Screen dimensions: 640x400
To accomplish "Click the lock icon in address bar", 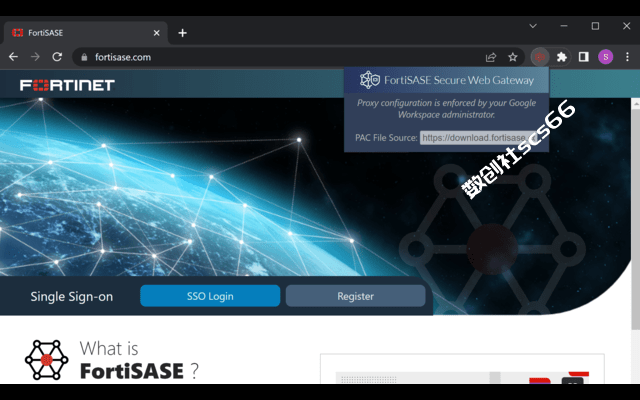I will (84, 57).
